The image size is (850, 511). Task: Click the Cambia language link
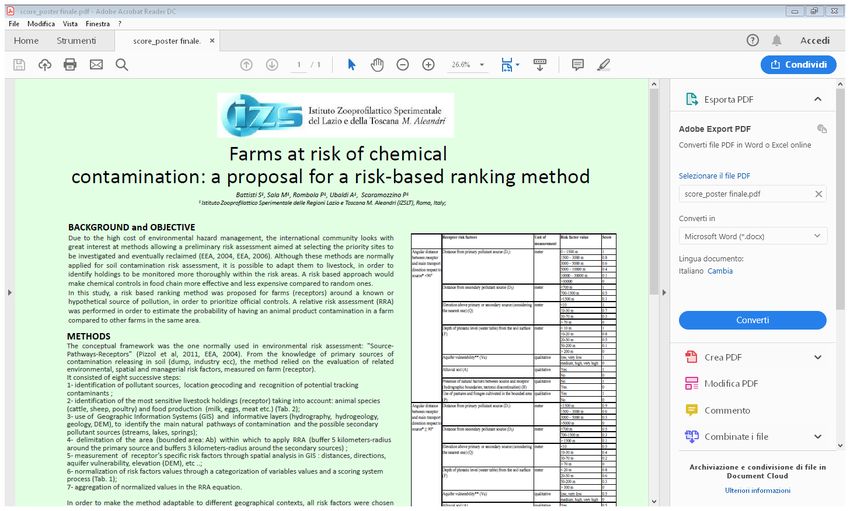(x=720, y=271)
